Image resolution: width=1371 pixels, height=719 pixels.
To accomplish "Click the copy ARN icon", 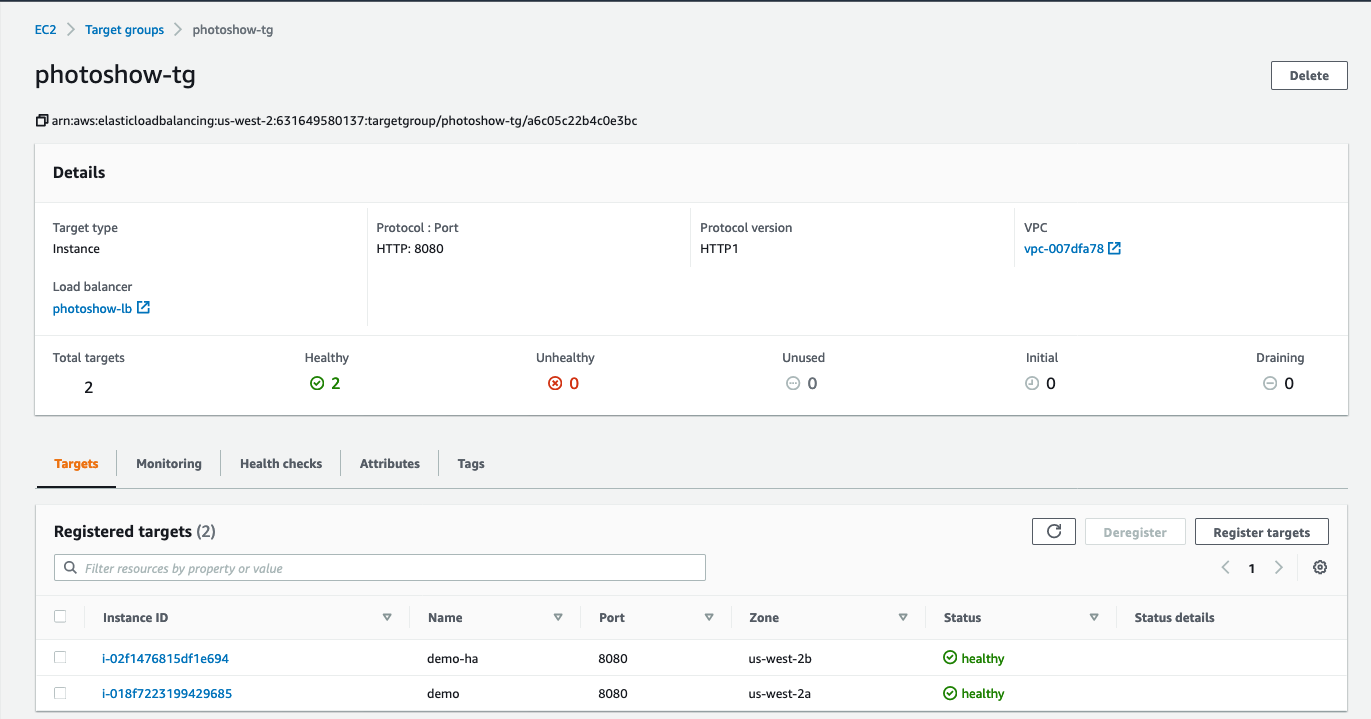I will tap(41, 121).
